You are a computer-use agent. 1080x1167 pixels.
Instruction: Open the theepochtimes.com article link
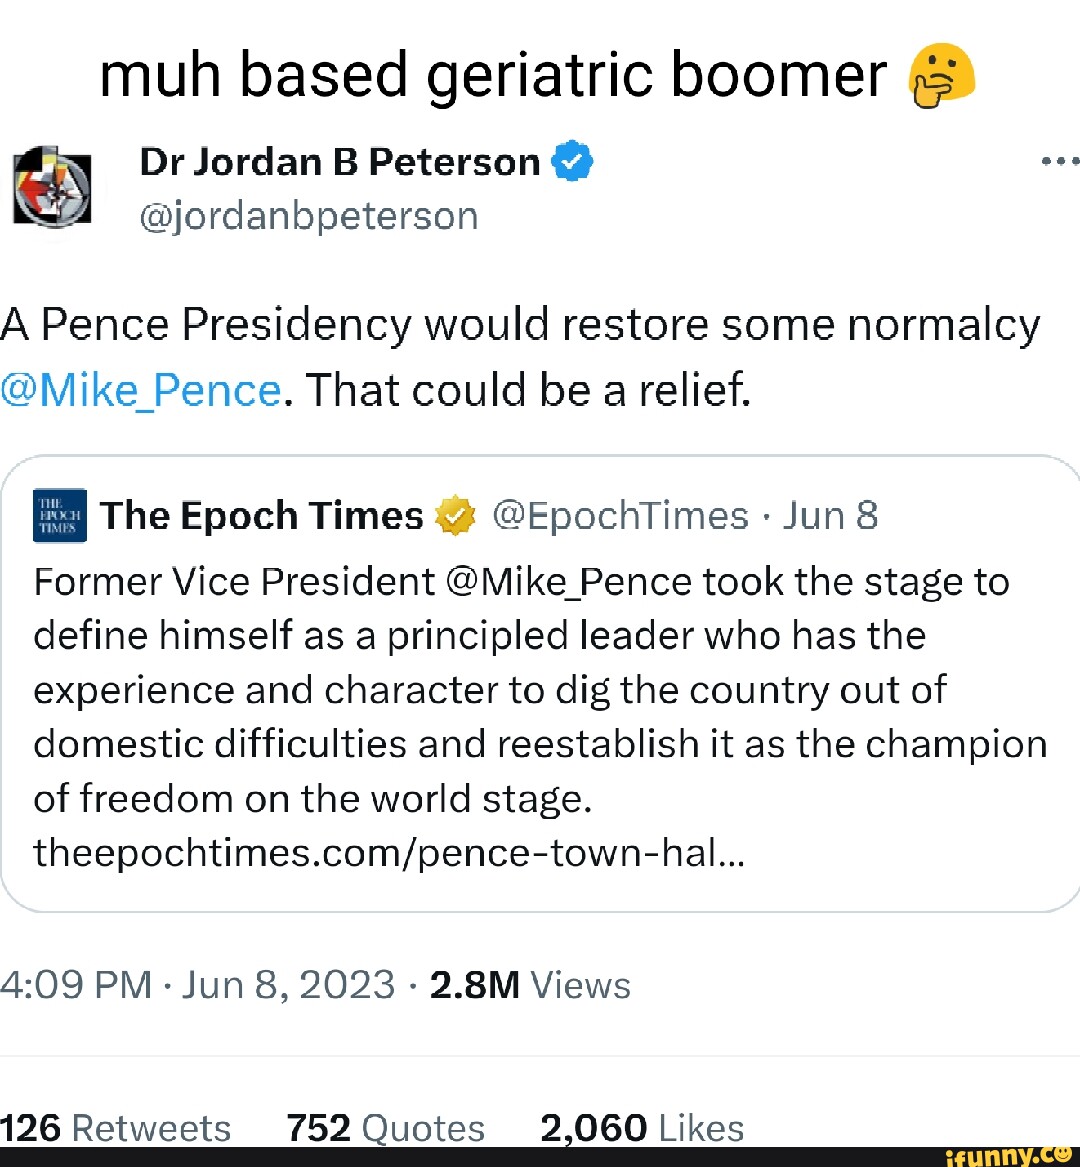(390, 853)
